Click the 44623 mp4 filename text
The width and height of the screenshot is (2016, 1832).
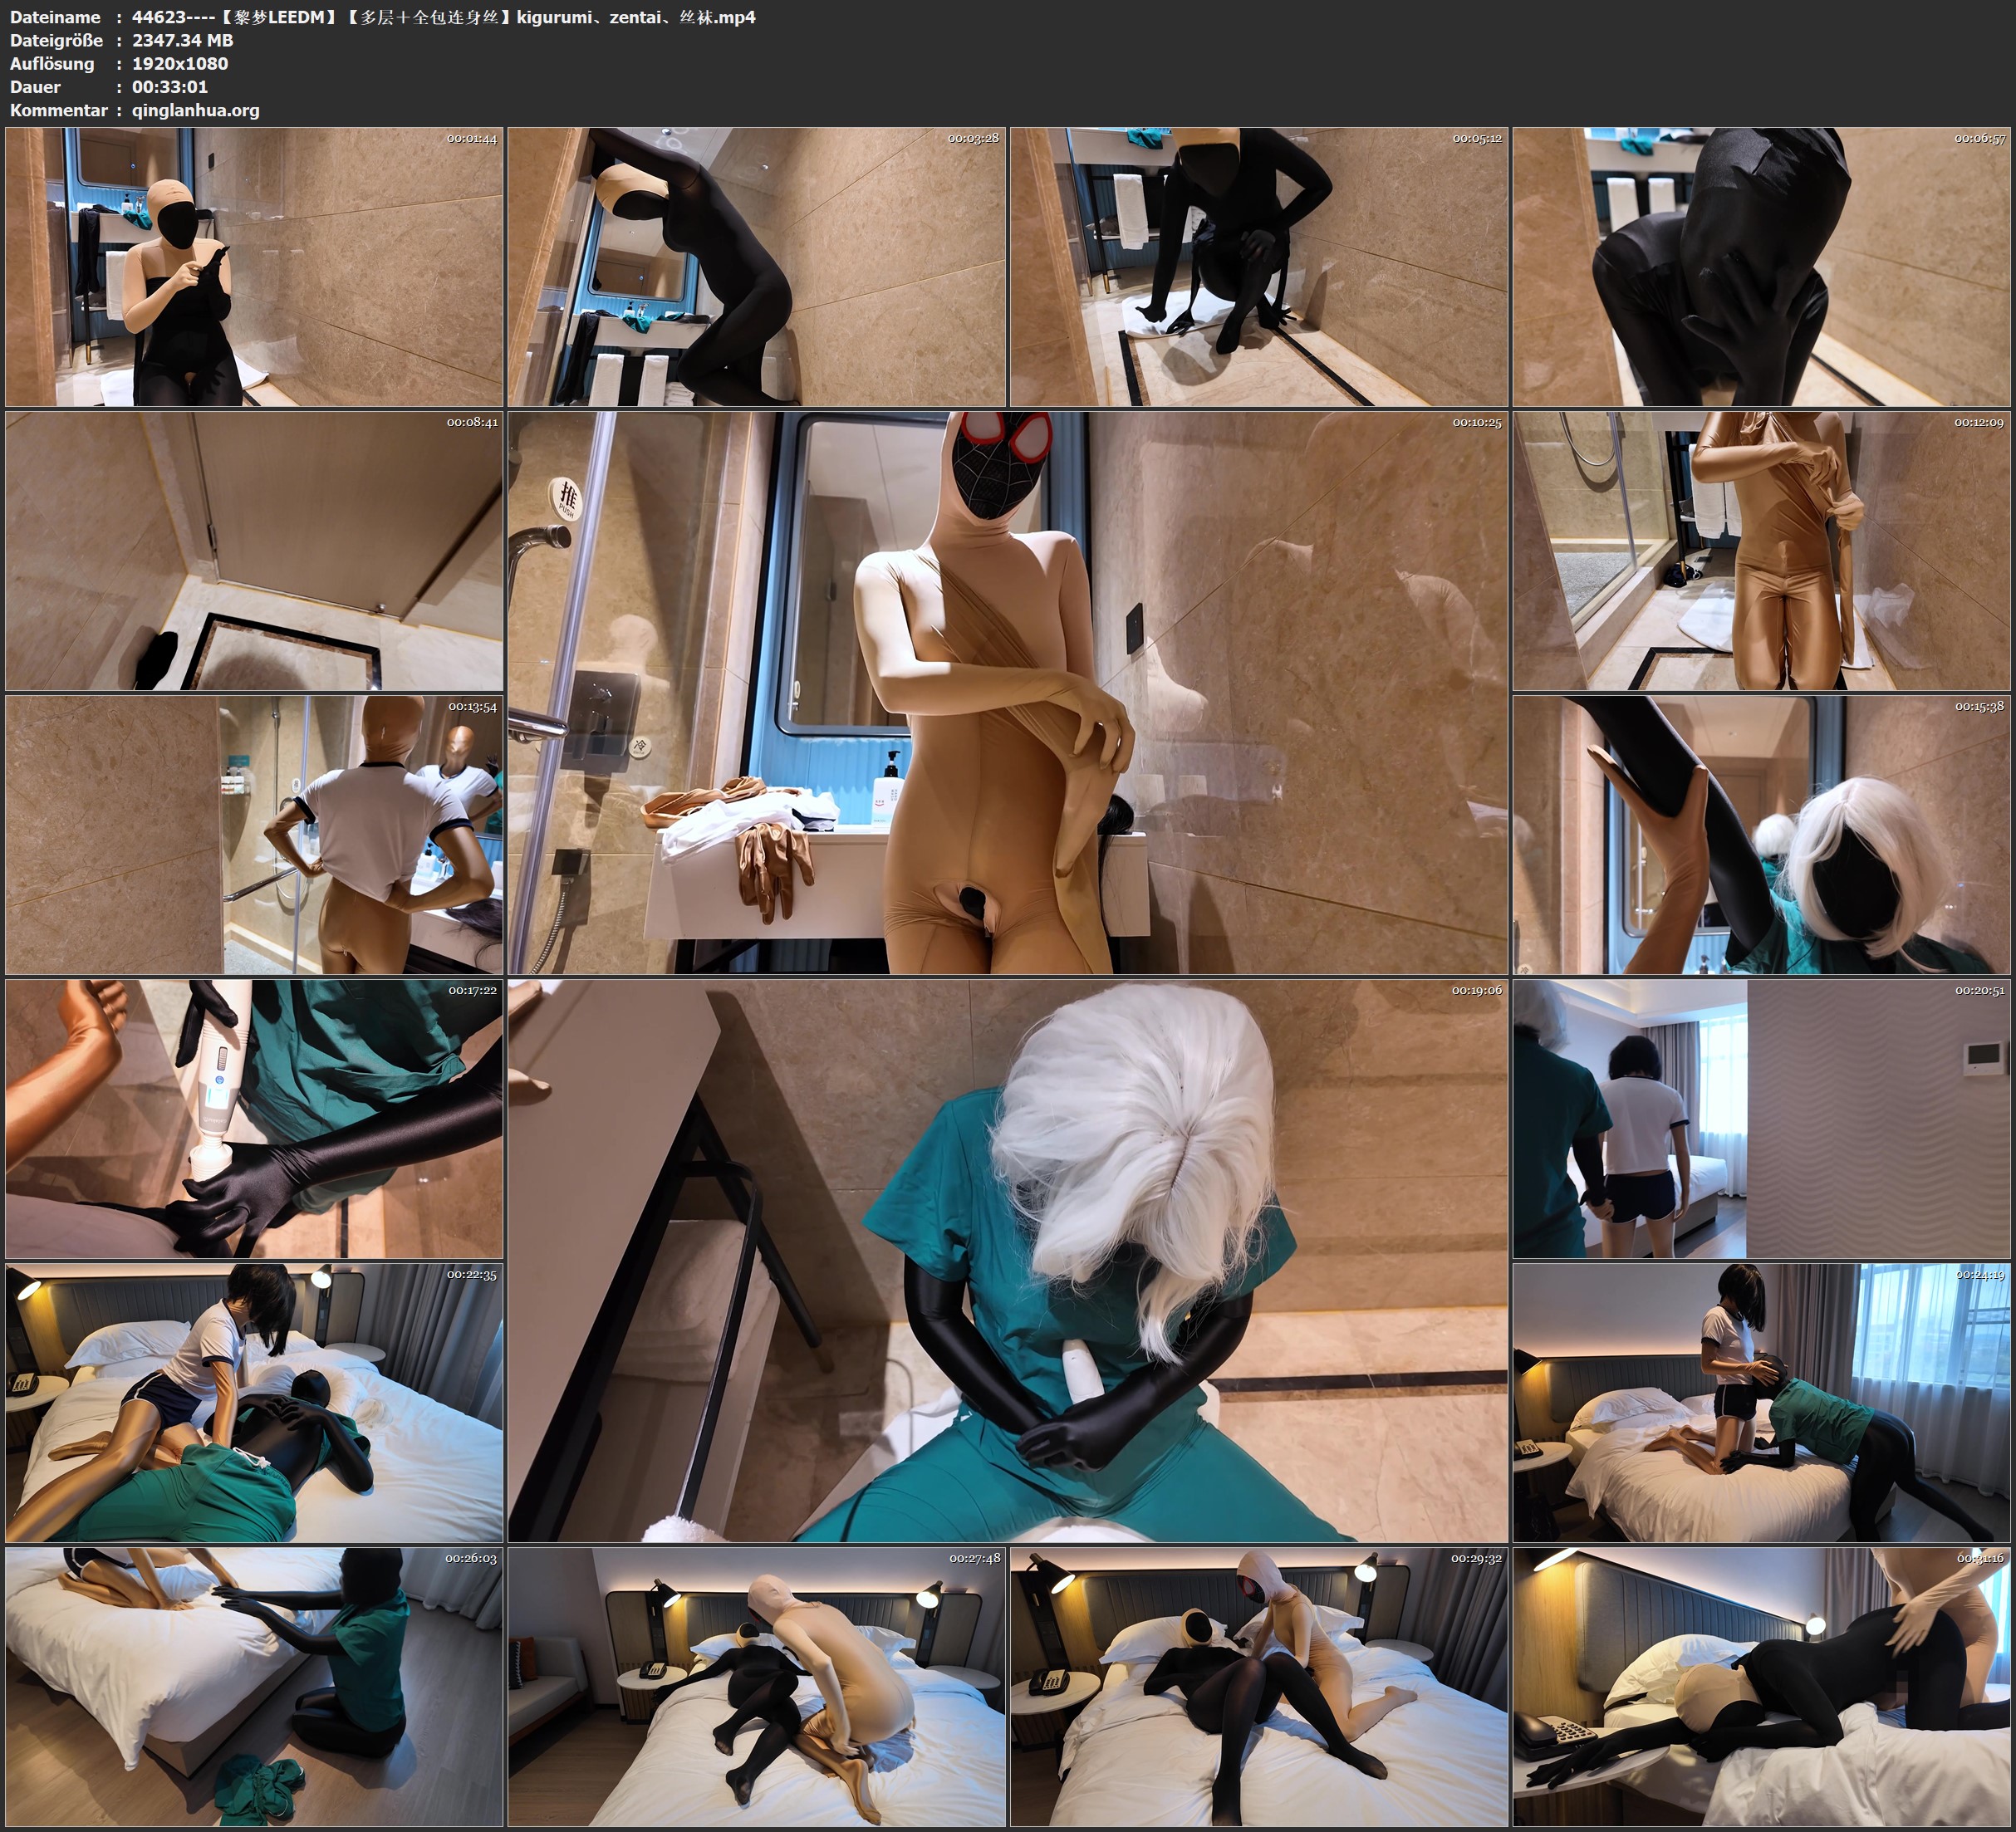(x=440, y=17)
